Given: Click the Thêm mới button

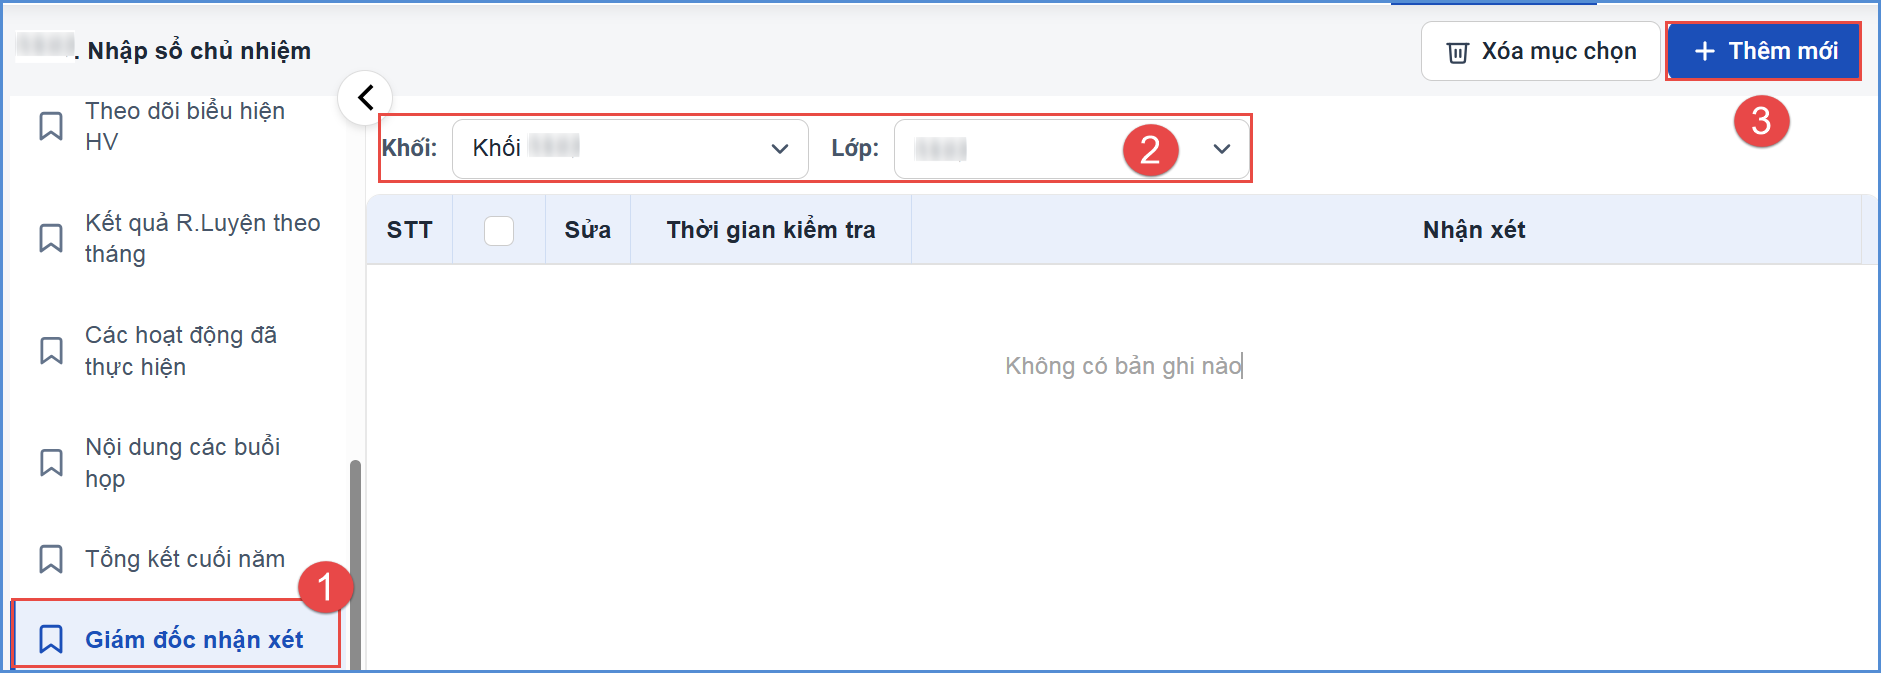Looking at the screenshot, I should [1763, 51].
